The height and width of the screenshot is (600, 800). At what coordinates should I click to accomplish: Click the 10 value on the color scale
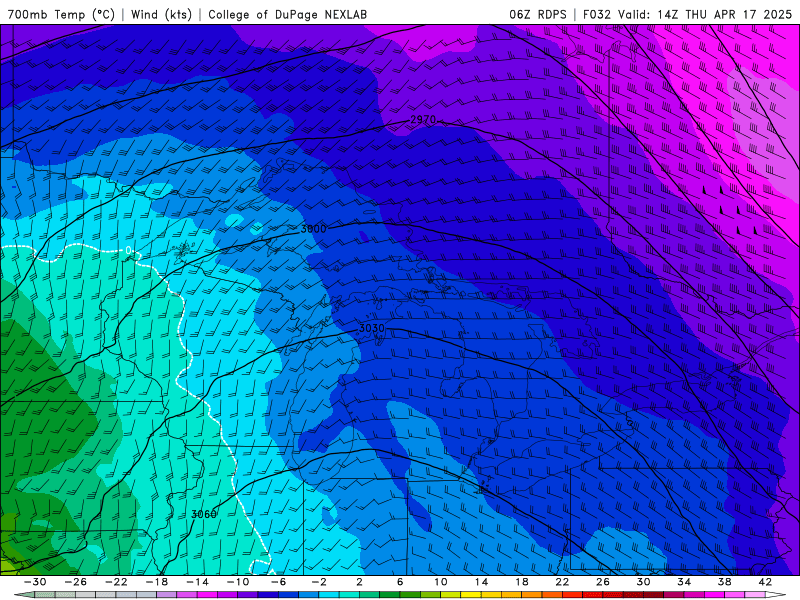pyautogui.click(x=440, y=582)
